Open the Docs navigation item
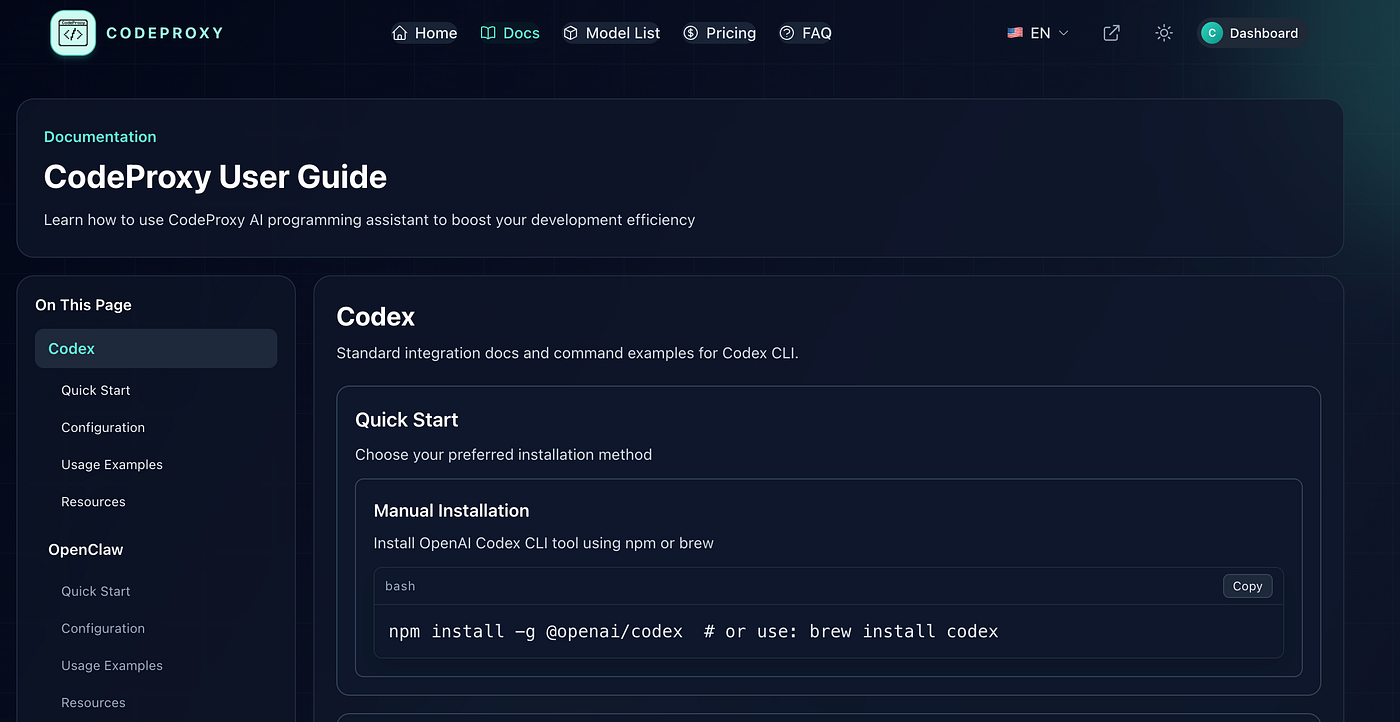1400x722 pixels. coord(510,33)
